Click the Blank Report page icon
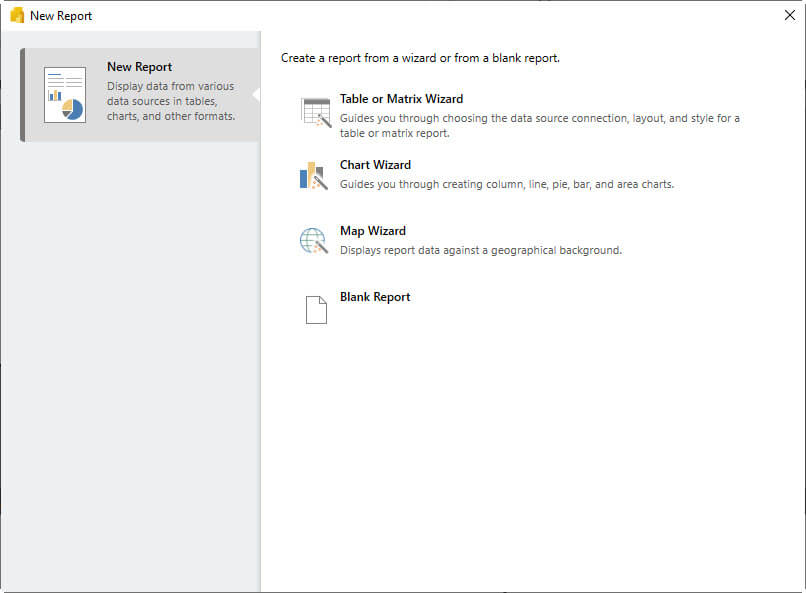The image size is (806, 593). tap(315, 309)
